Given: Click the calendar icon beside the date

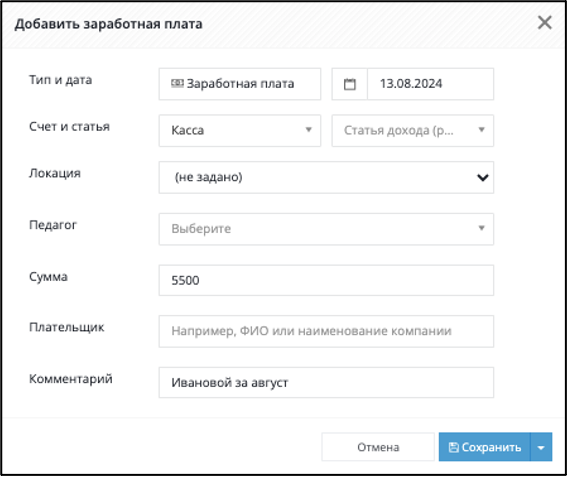Looking at the screenshot, I should coord(350,84).
